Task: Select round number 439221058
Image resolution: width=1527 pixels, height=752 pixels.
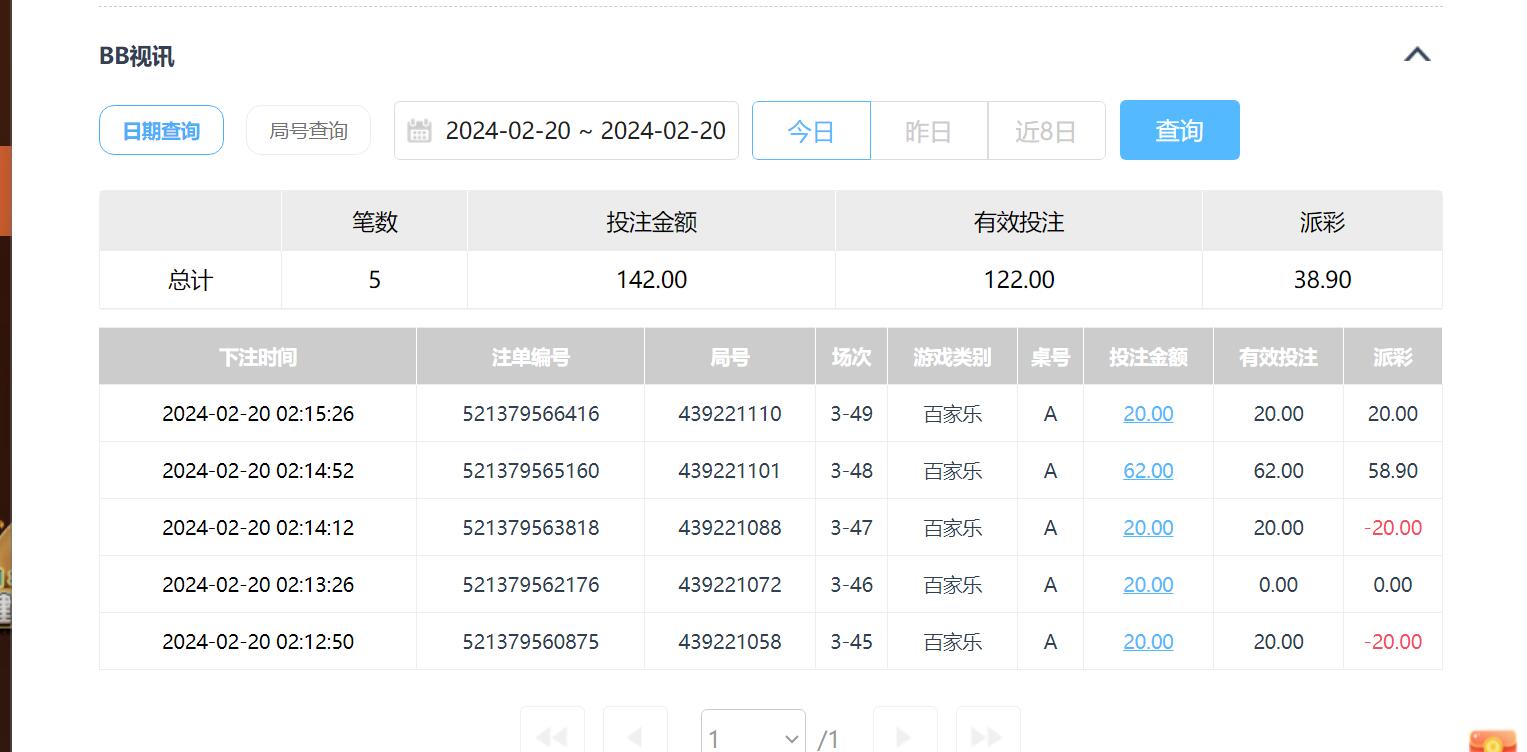Action: pos(730,641)
